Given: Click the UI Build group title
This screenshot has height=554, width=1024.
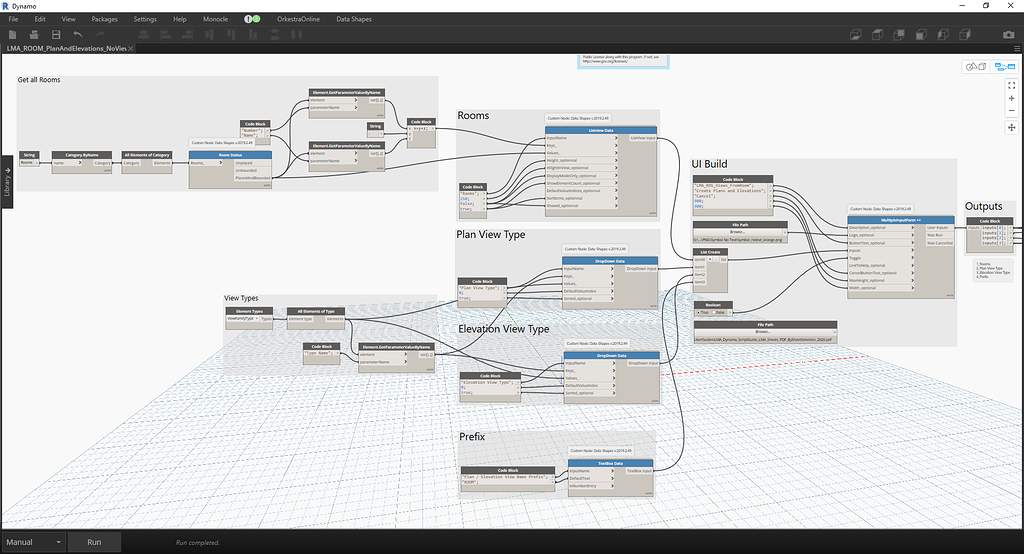Looking at the screenshot, I should [709, 164].
